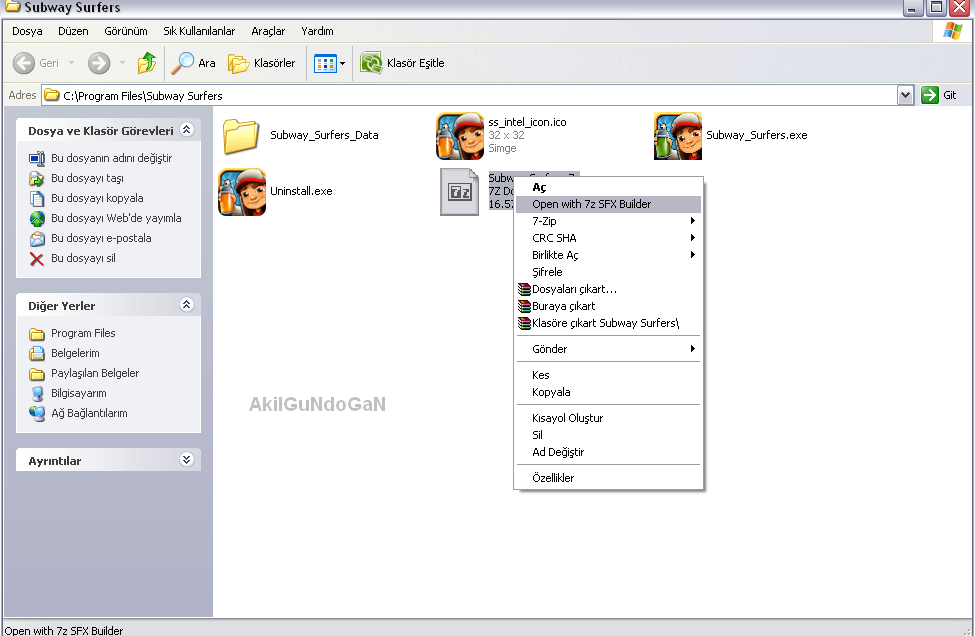Click the address bar path field
This screenshot has height=636, width=975.
tap(470, 96)
